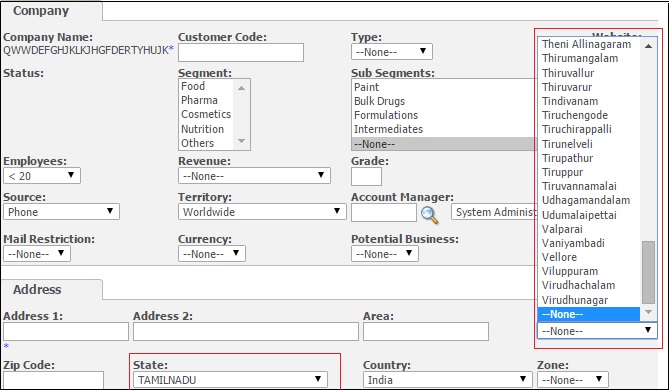Image resolution: width=669 pixels, height=390 pixels.
Task: Choose Valparai from the city list
Action: pos(589,229)
